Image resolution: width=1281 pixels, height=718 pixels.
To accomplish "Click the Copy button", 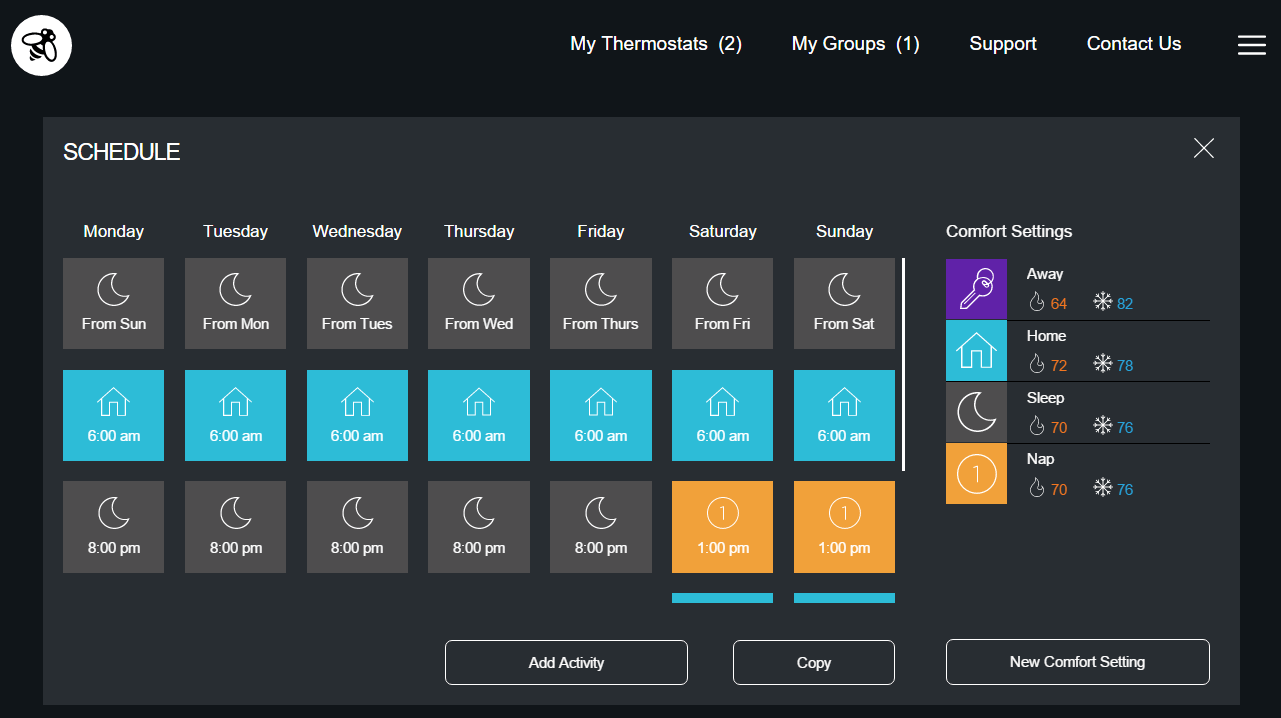I will click(x=813, y=662).
